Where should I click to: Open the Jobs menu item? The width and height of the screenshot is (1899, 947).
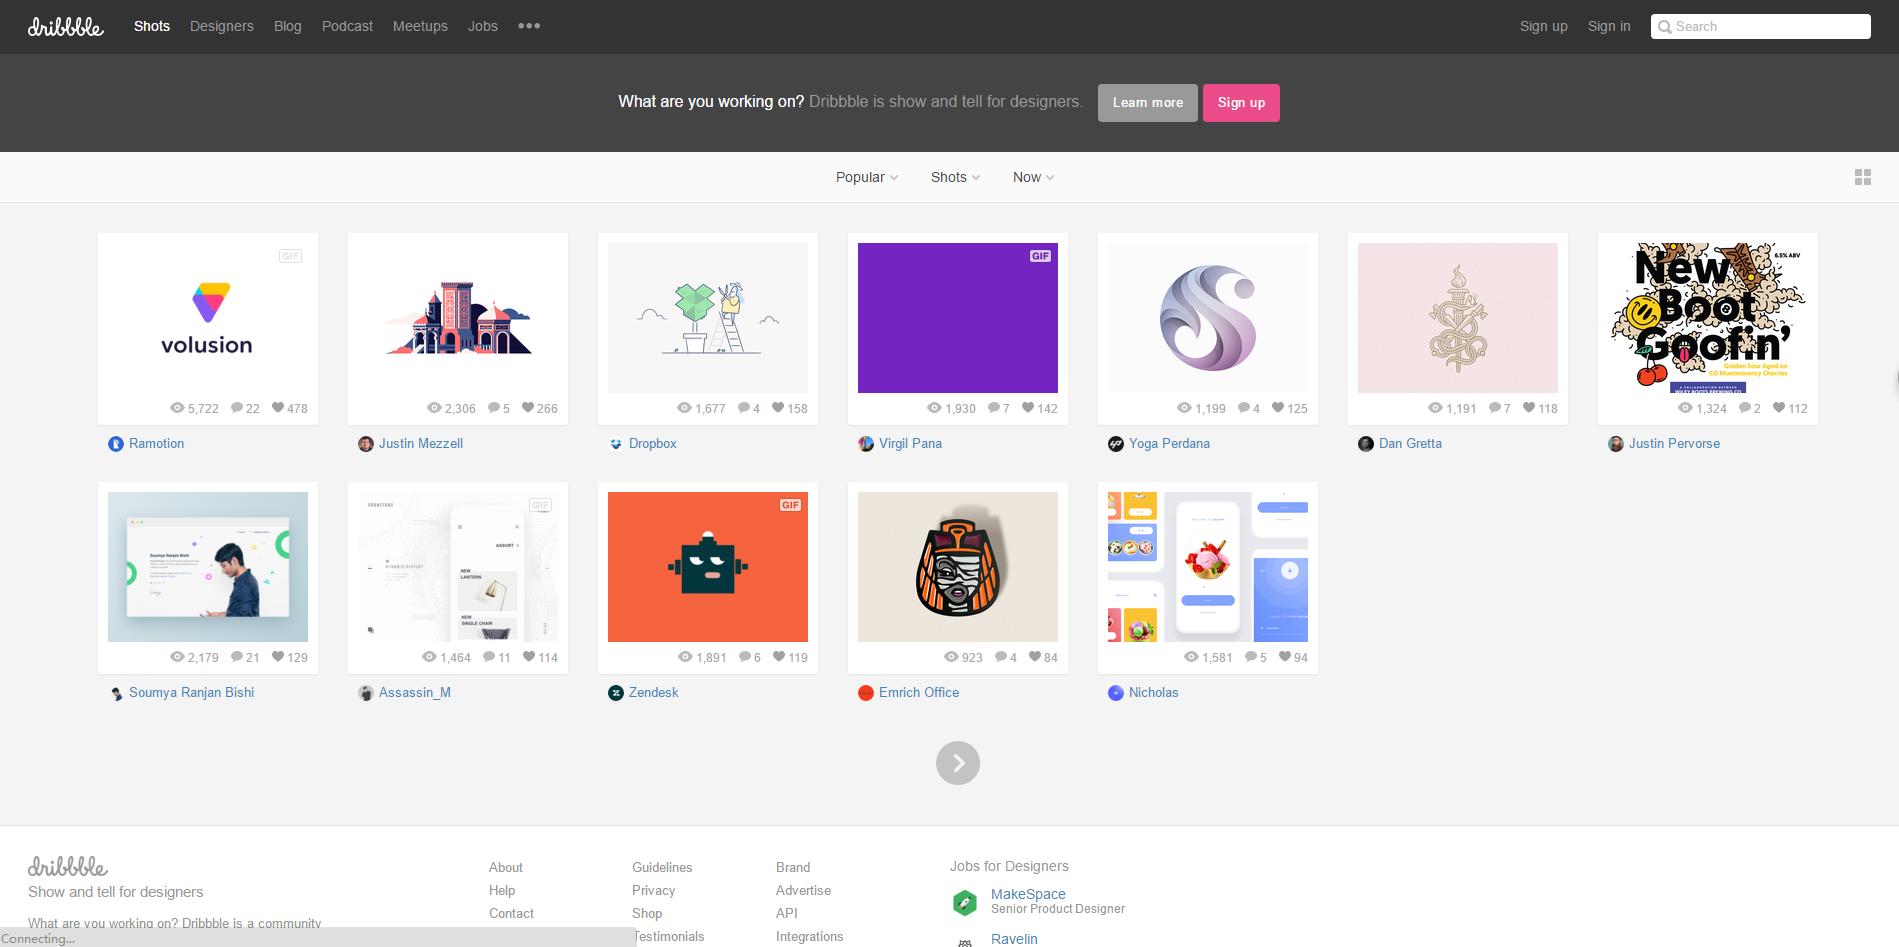coord(482,26)
